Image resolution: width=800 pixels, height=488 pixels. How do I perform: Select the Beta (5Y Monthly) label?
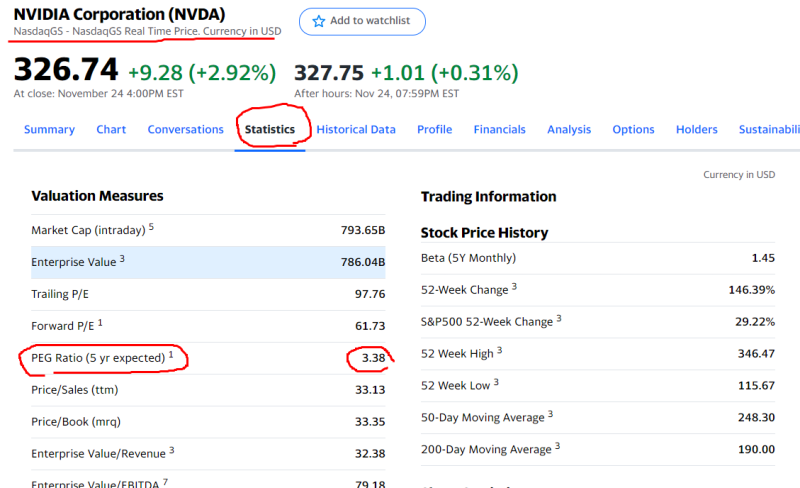pyautogui.click(x=468, y=258)
